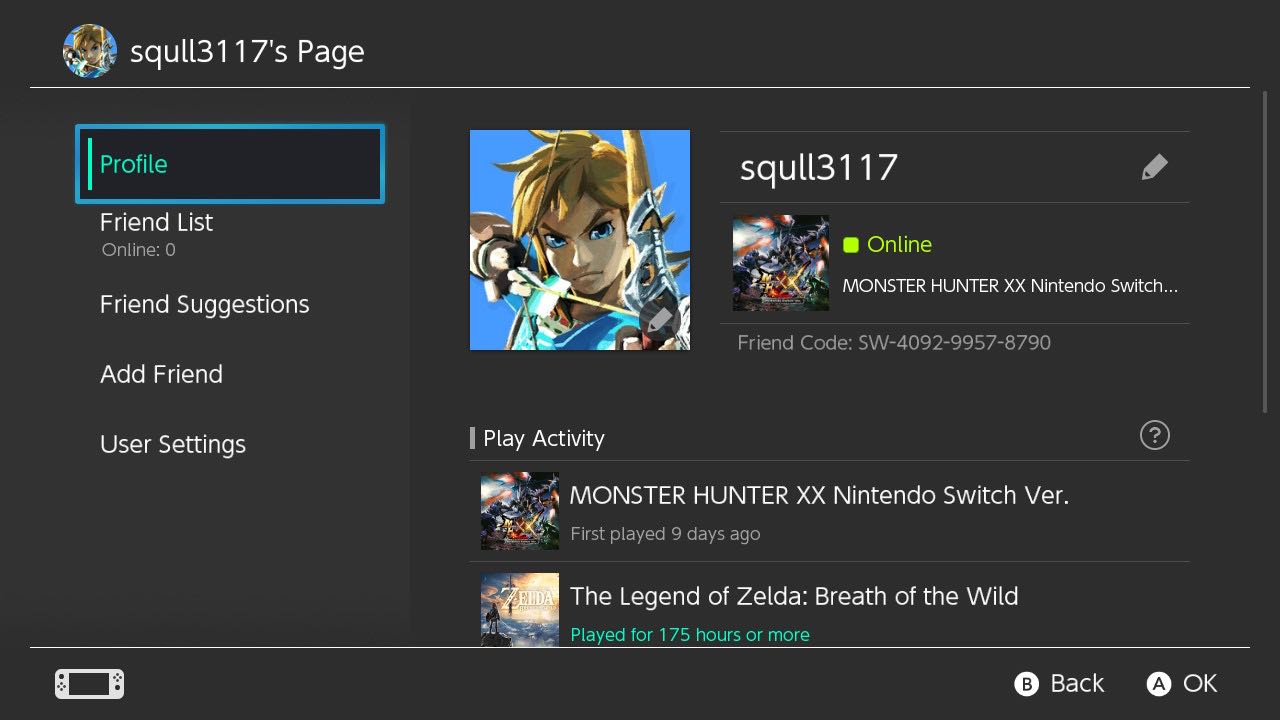Select the Profile menu item
Screen dimensions: 1280x720
pyautogui.click(x=230, y=164)
